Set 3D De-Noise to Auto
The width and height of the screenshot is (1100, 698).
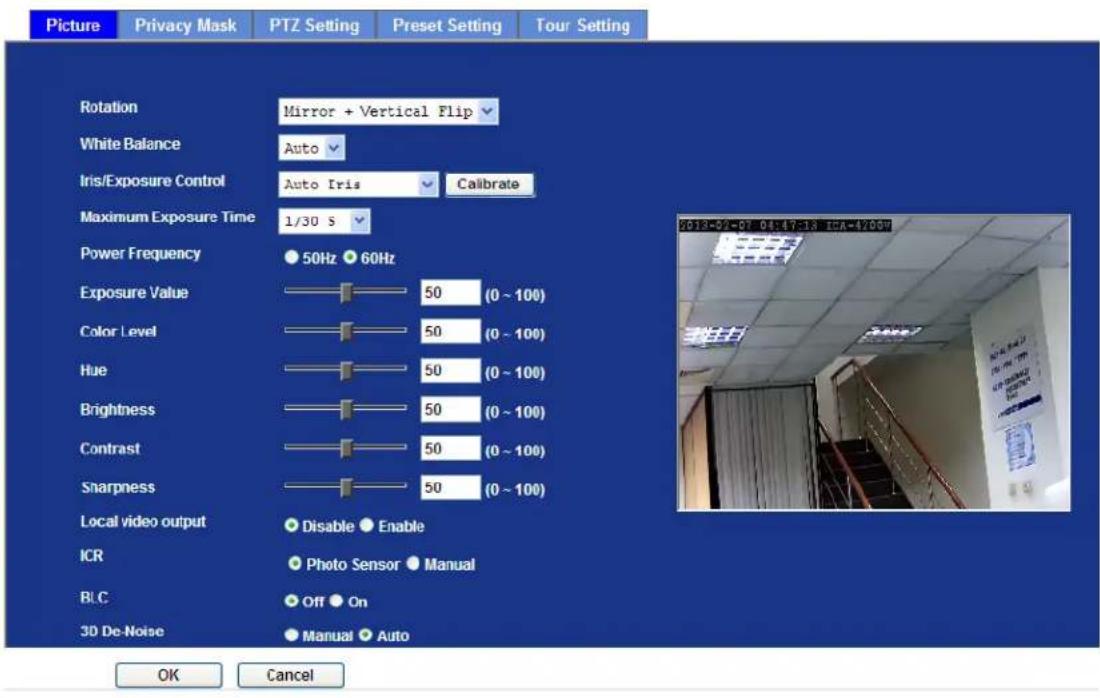click(365, 635)
